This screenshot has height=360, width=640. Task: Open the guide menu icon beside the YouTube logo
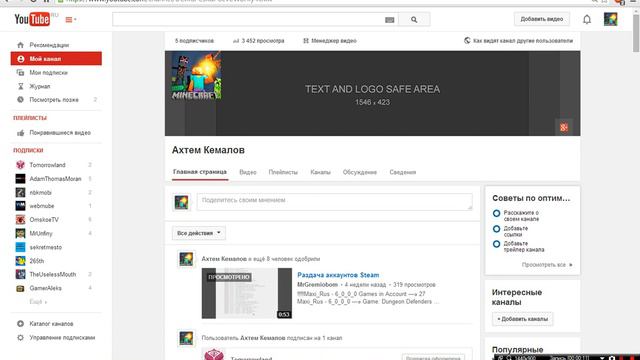click(70, 19)
